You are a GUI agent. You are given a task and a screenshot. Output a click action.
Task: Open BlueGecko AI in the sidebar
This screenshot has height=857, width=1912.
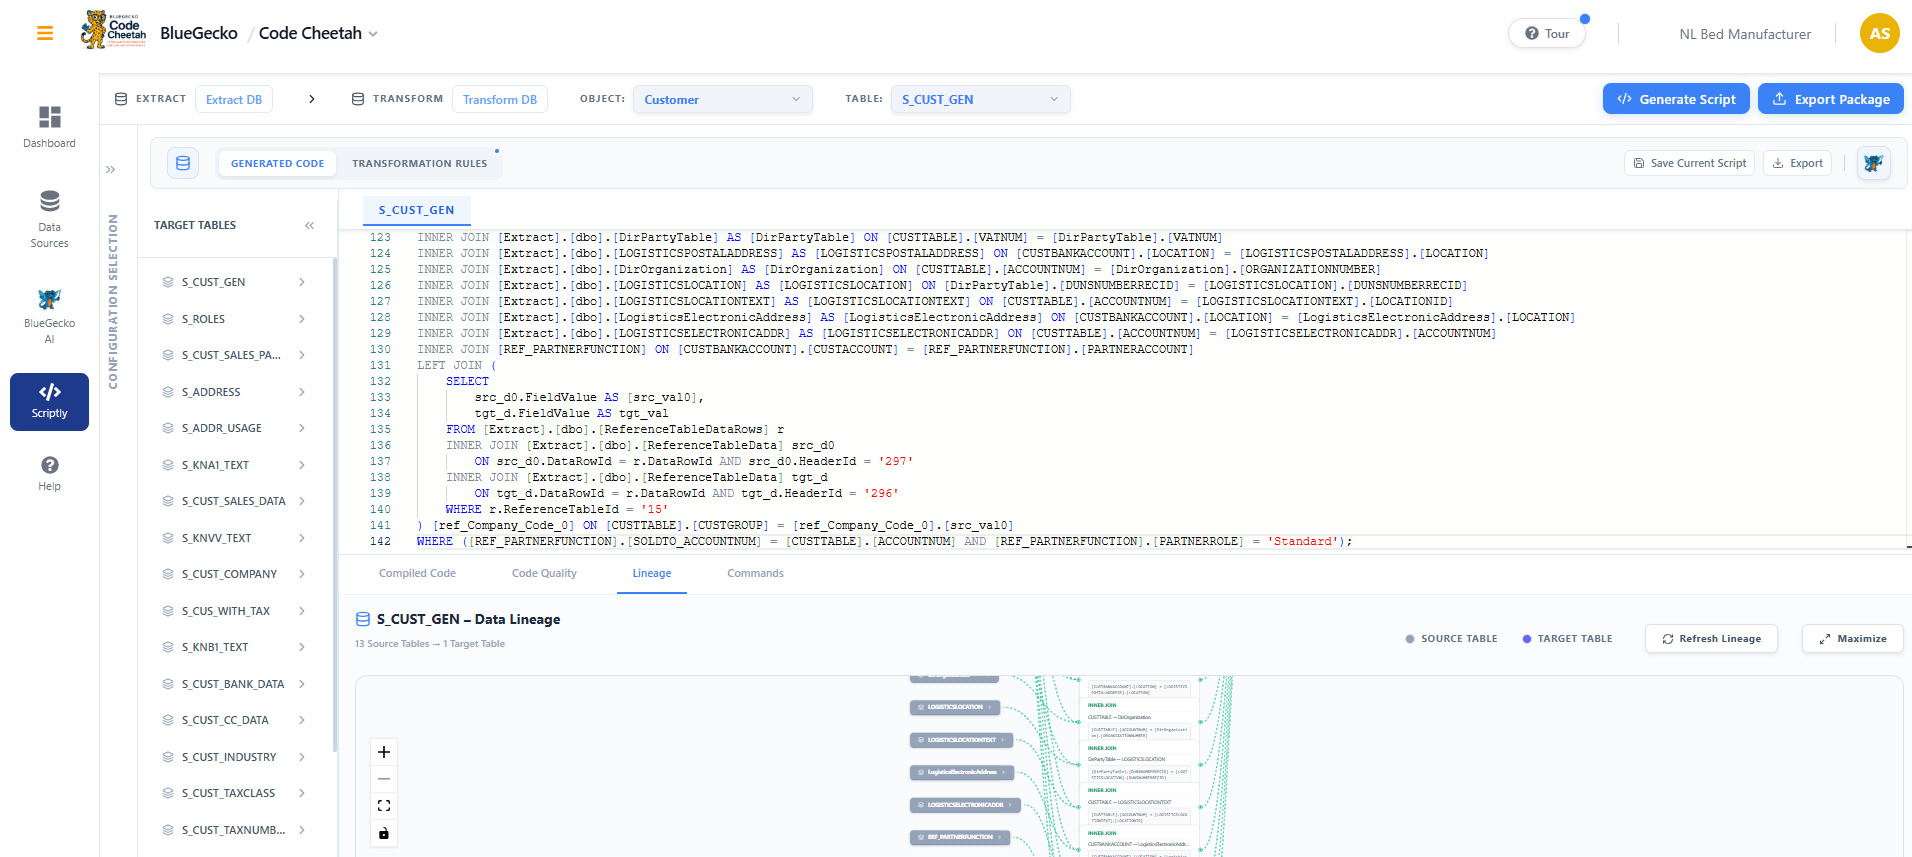point(50,316)
